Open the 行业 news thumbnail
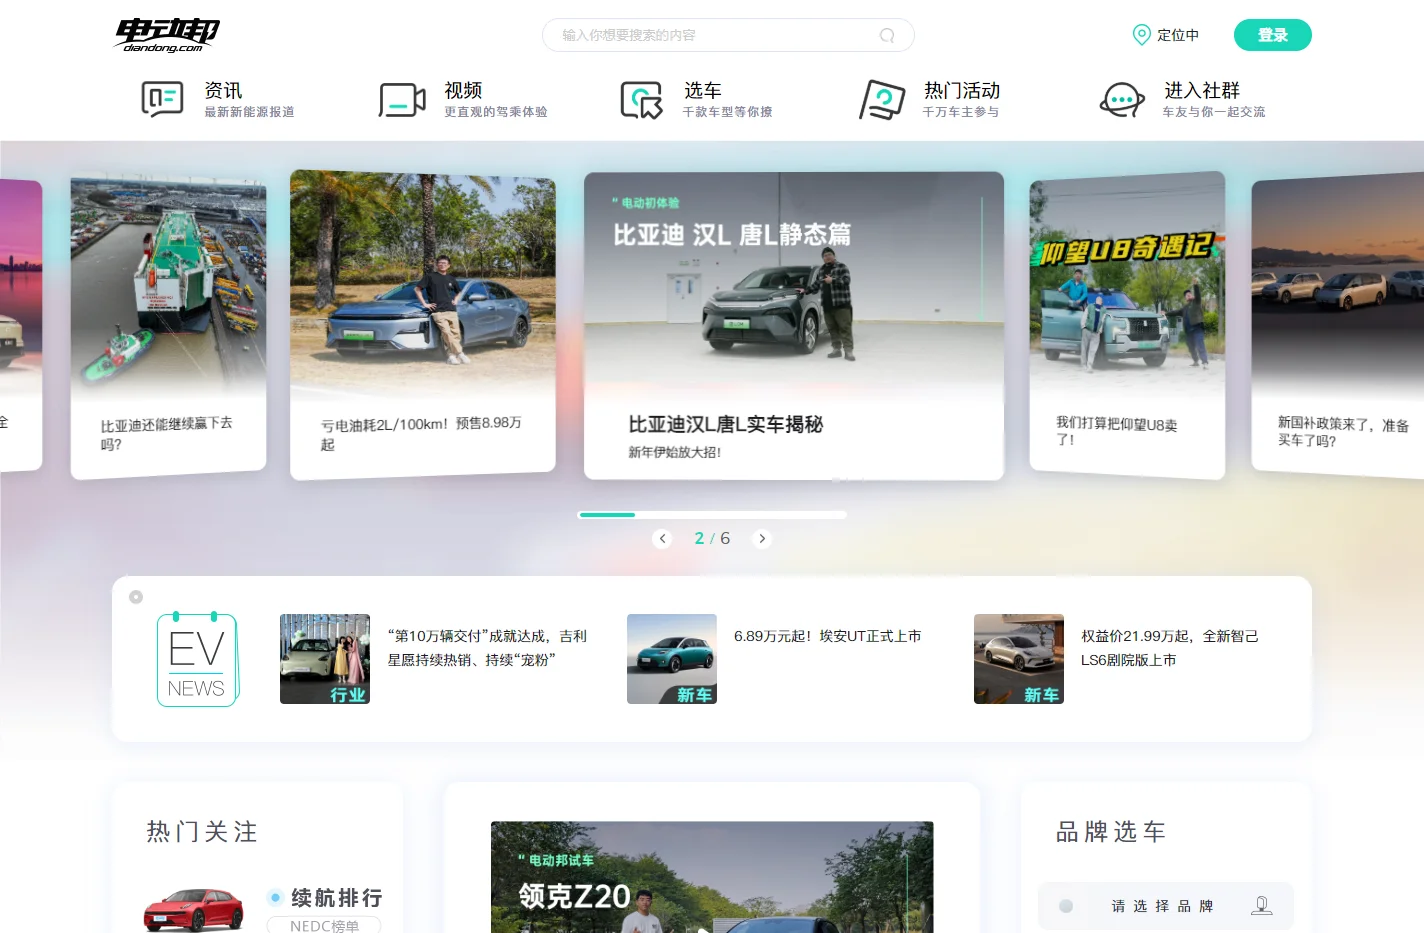 click(x=325, y=659)
